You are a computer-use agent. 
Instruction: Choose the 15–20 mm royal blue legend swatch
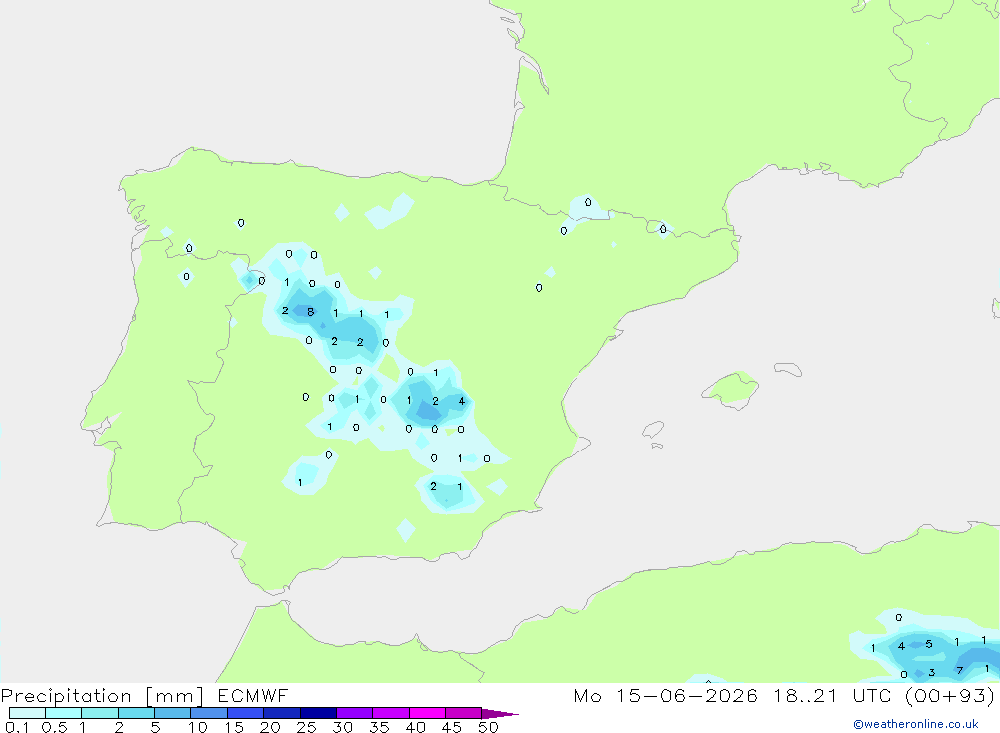(246, 713)
